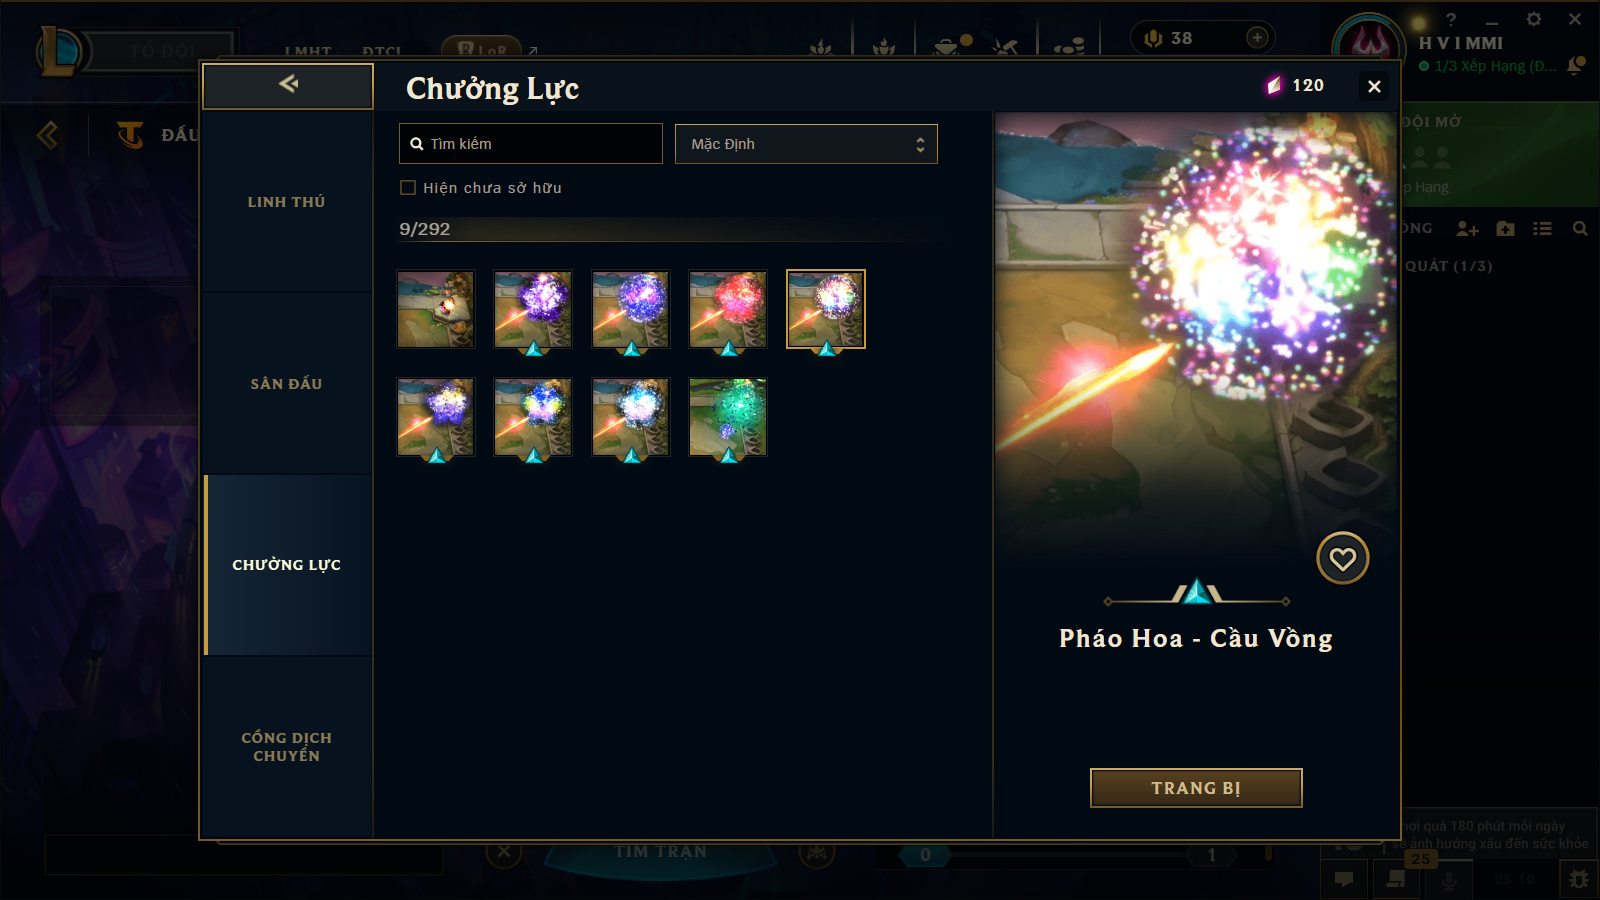This screenshot has width=1600, height=900.
Task: Open the Linh Thú tab
Action: pyautogui.click(x=287, y=202)
